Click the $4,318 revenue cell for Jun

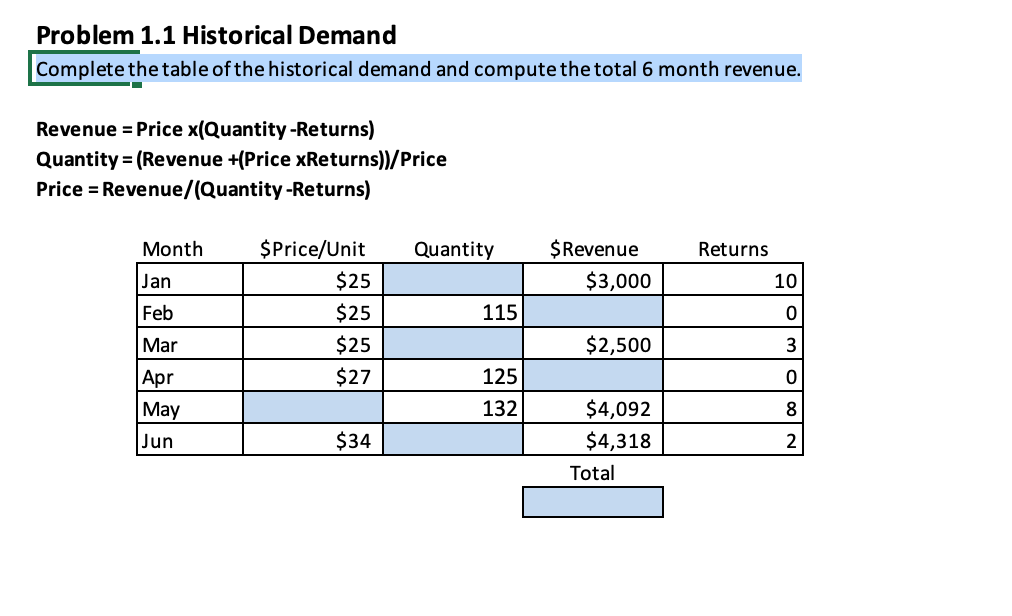pos(593,440)
